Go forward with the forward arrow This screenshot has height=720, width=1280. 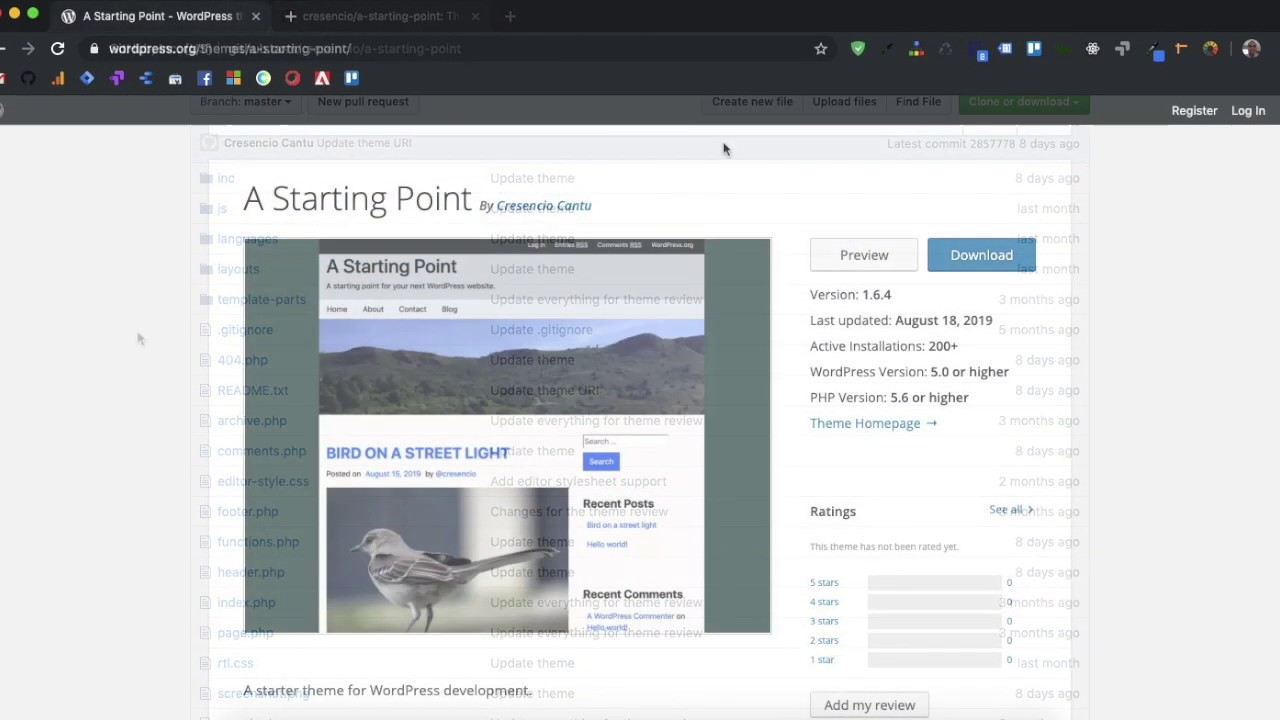tap(28, 48)
